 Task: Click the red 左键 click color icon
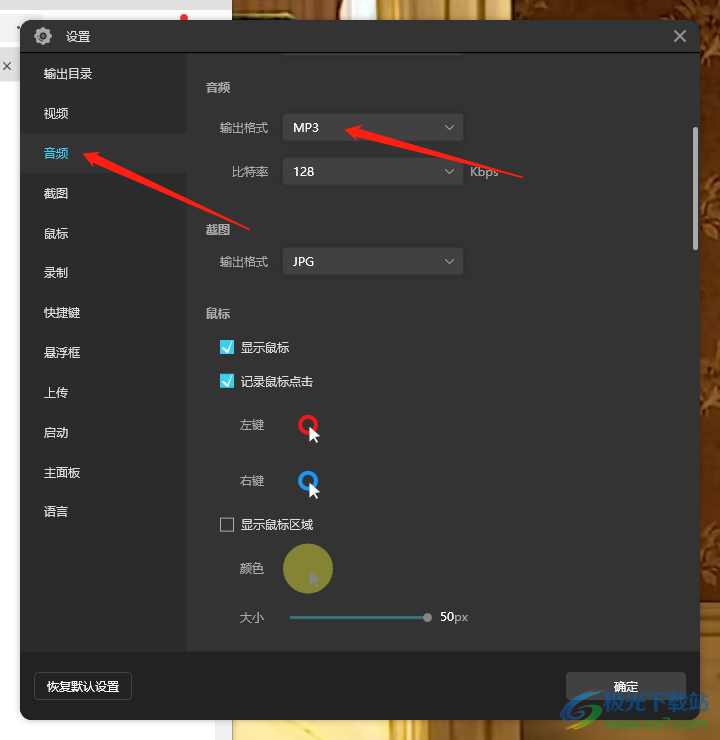click(x=309, y=428)
